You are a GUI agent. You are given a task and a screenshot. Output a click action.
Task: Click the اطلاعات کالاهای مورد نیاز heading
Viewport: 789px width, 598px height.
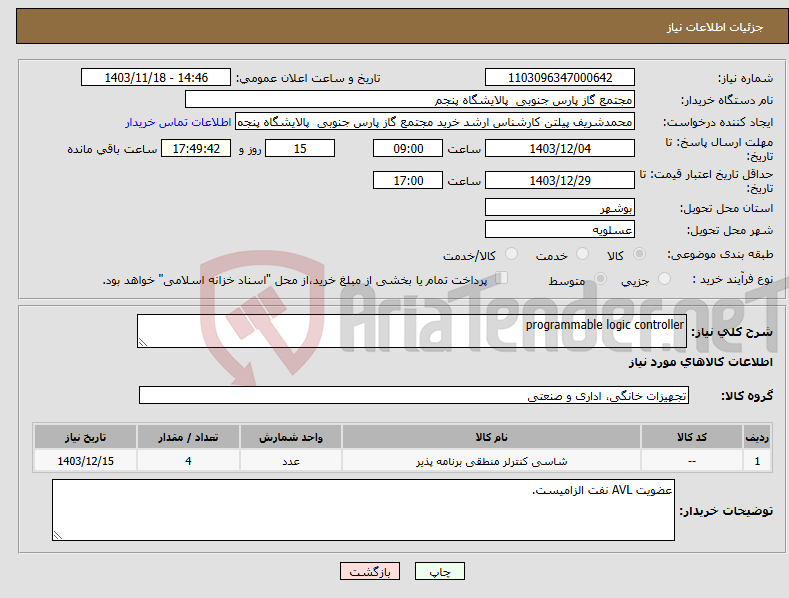click(x=700, y=362)
